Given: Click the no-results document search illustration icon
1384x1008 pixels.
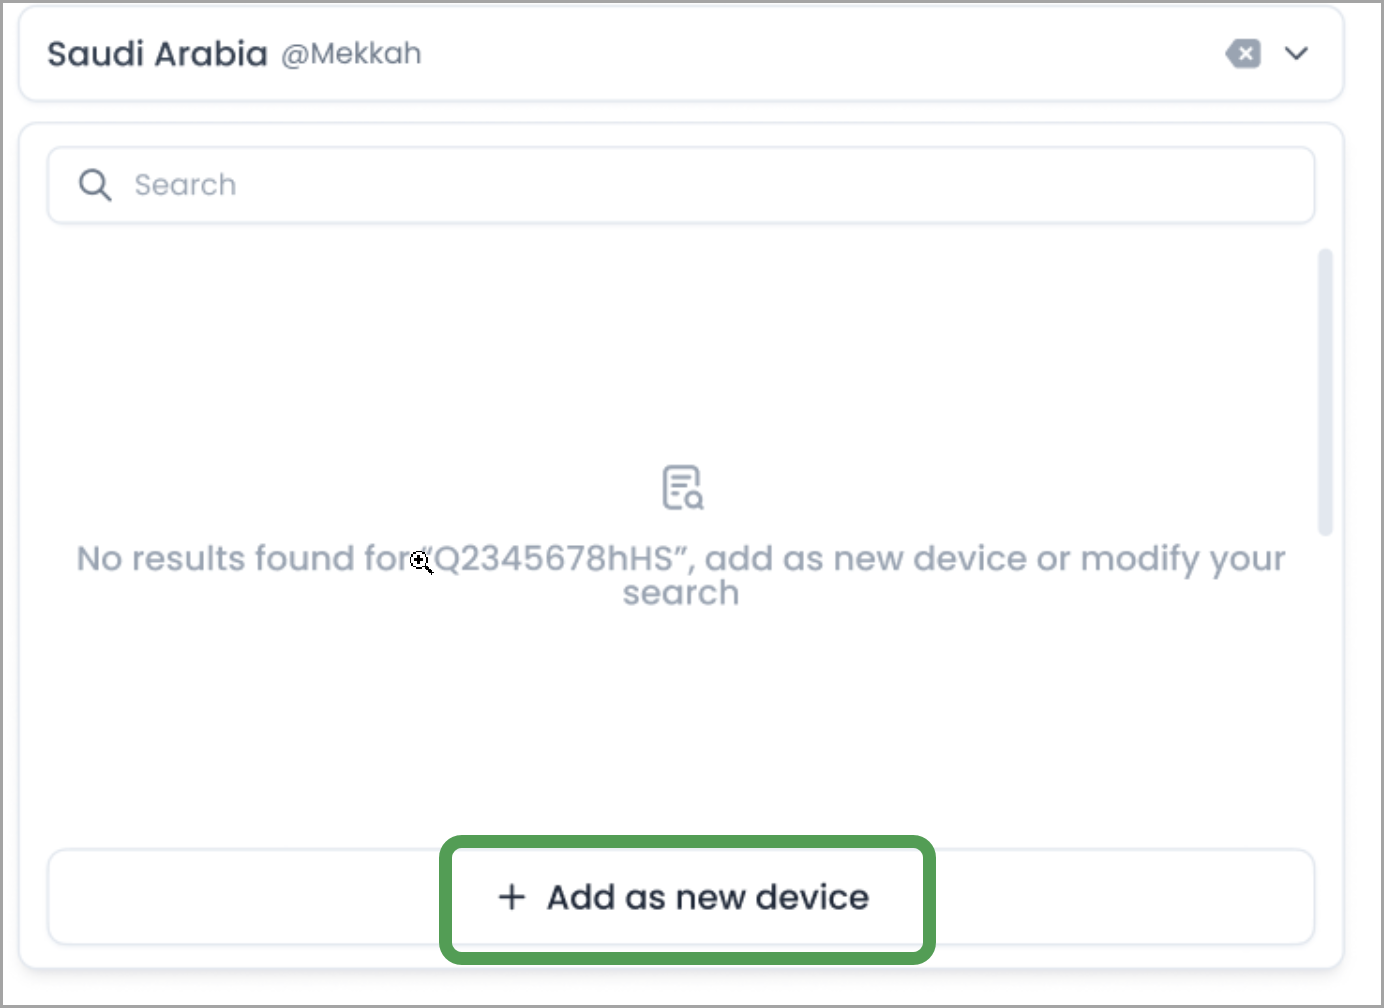Looking at the screenshot, I should 681,487.
